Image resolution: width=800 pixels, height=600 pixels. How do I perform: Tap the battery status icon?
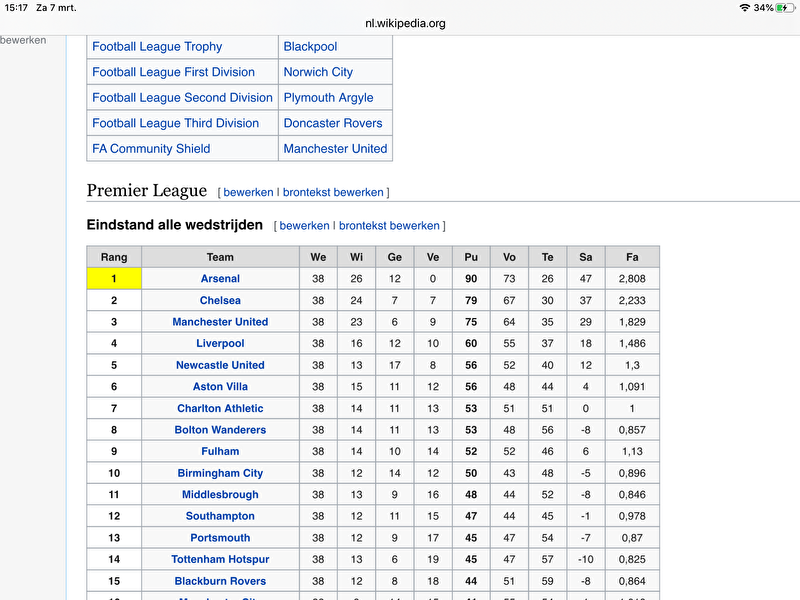point(785,8)
